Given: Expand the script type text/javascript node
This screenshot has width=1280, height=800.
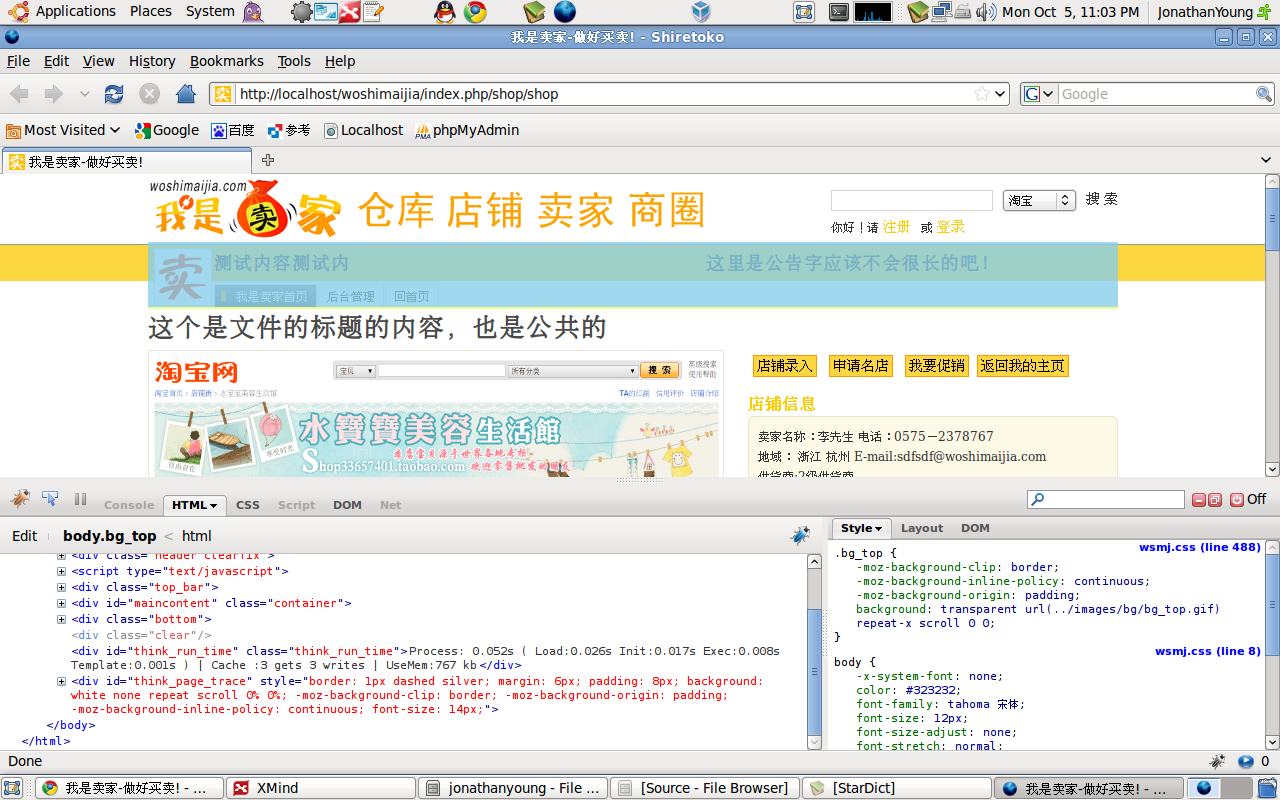Looking at the screenshot, I should point(61,571).
